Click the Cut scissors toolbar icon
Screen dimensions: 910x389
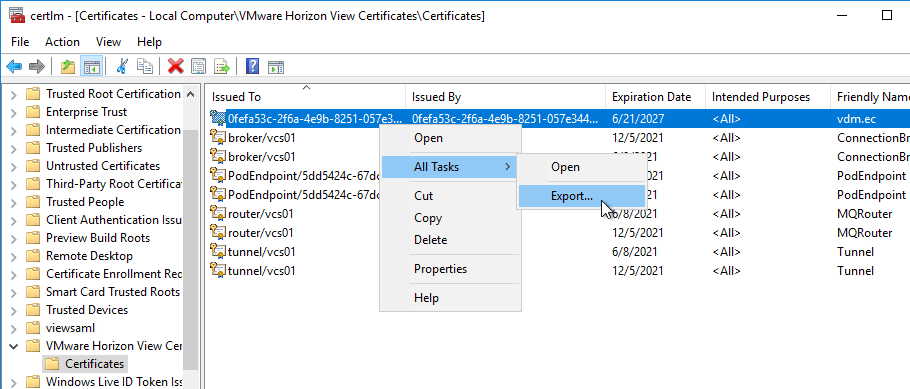point(121,66)
